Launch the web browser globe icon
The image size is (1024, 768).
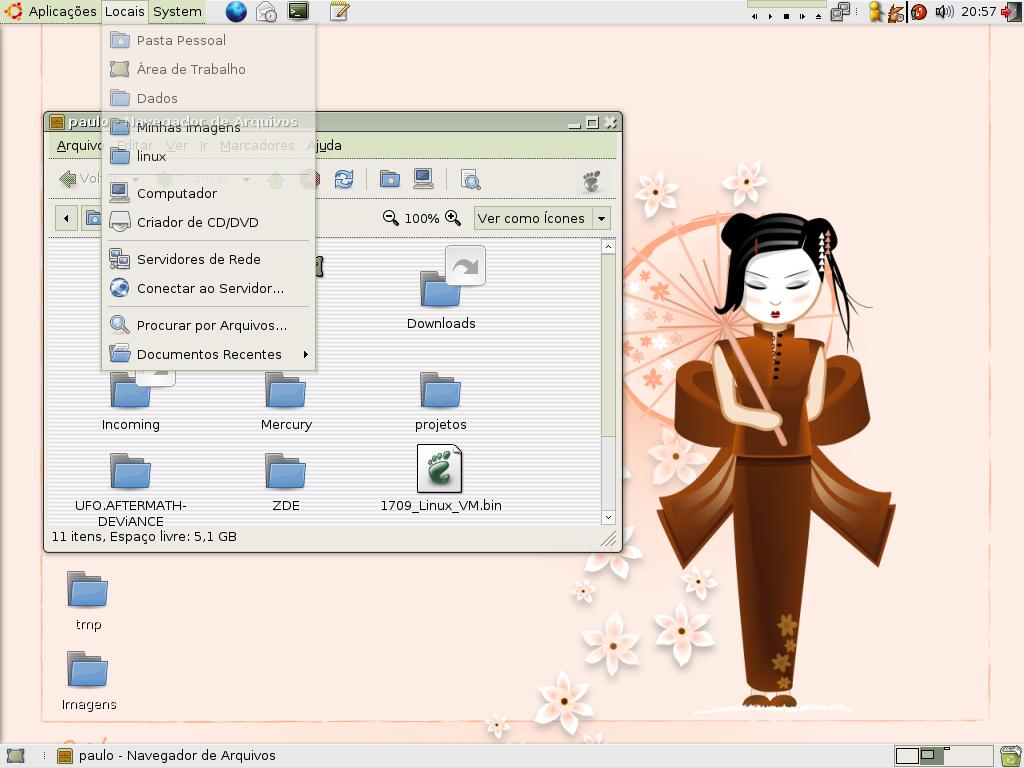tap(236, 12)
